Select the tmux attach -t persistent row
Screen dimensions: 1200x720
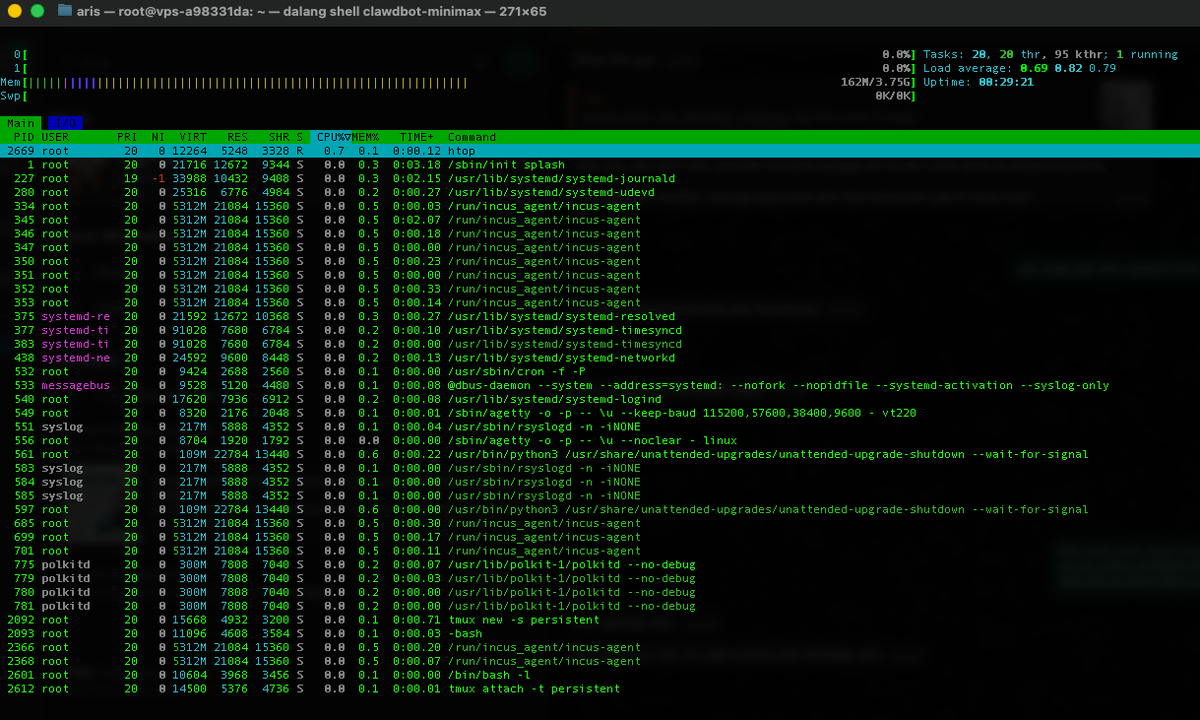point(600,689)
